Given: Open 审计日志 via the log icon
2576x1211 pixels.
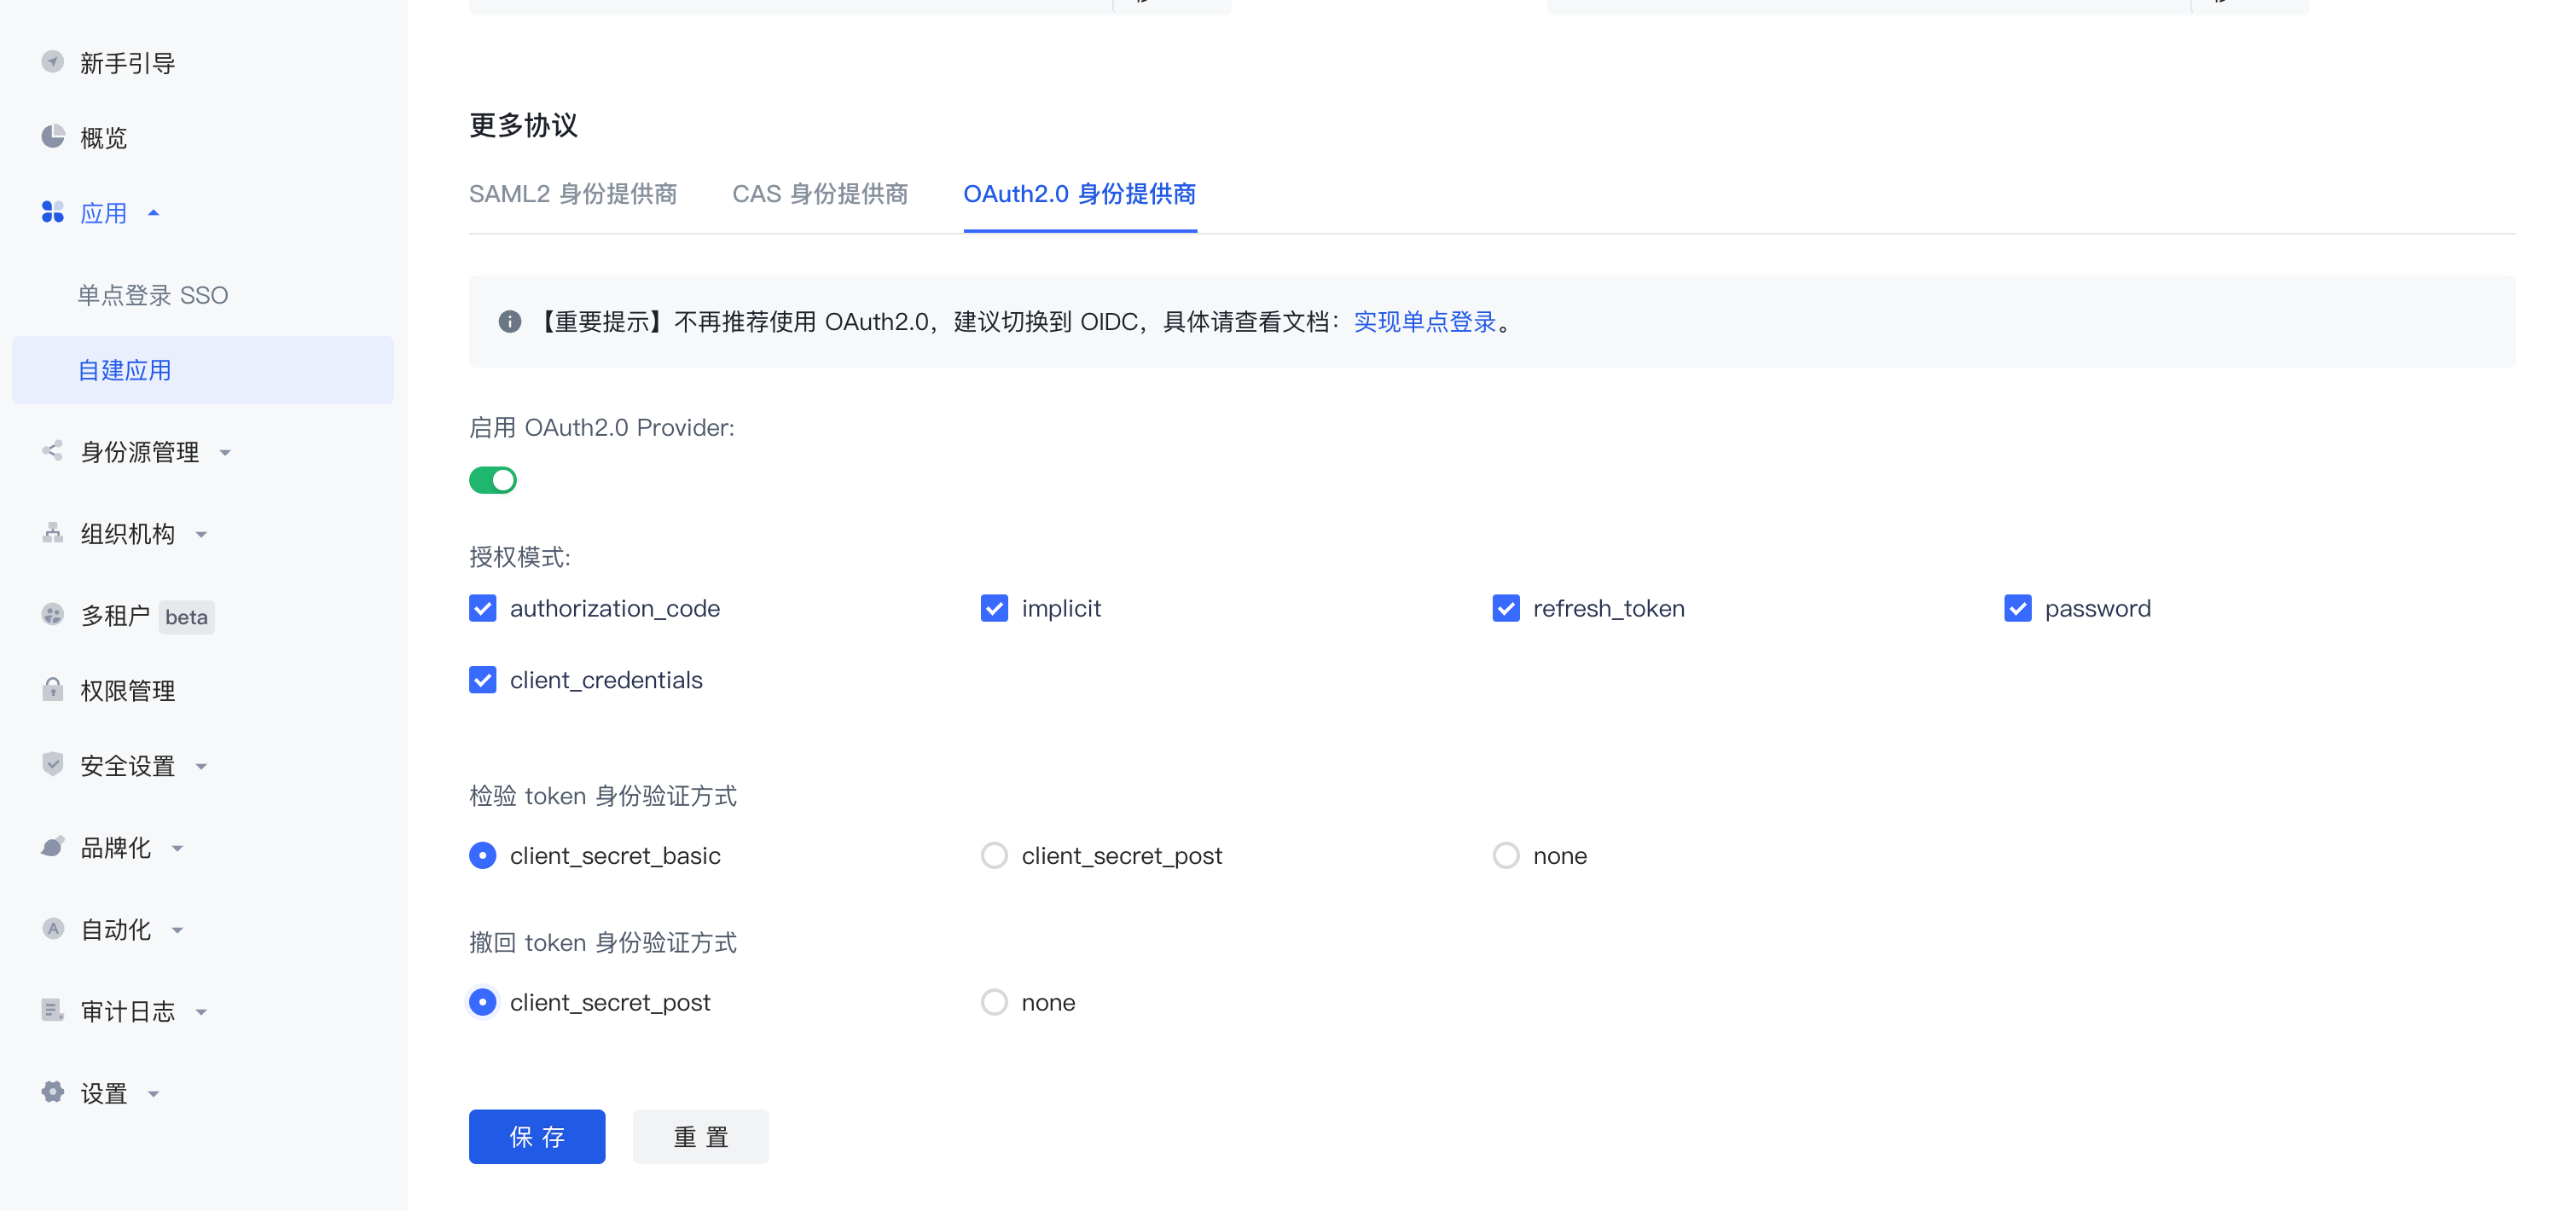Looking at the screenshot, I should (x=52, y=1010).
